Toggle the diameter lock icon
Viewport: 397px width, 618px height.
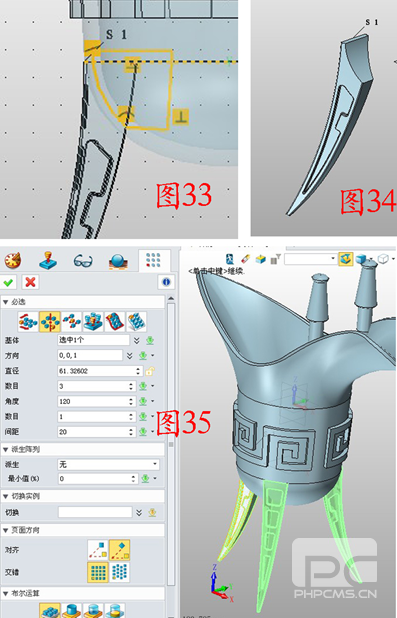[149, 371]
